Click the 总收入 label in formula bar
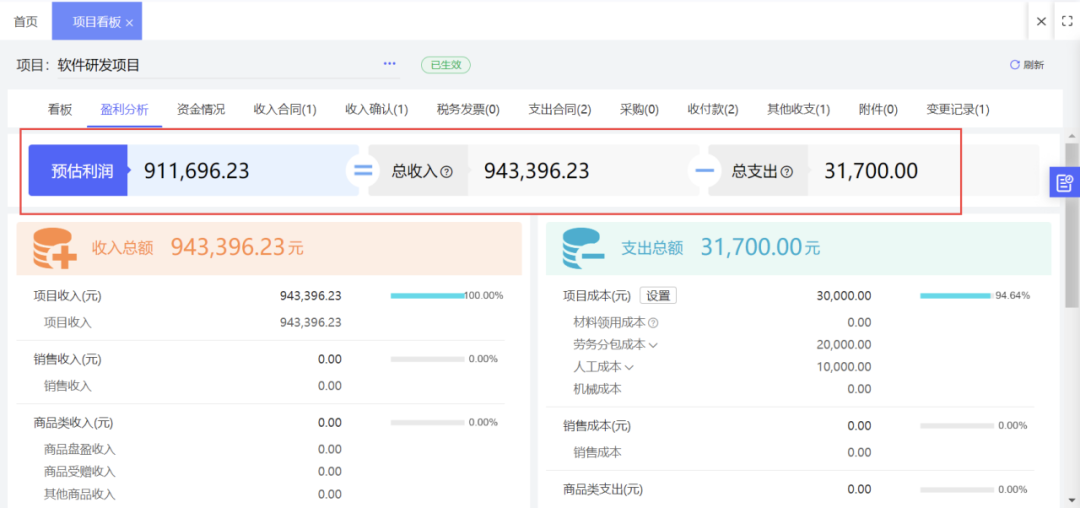Screen dimensions: 1080x508 tap(415, 171)
